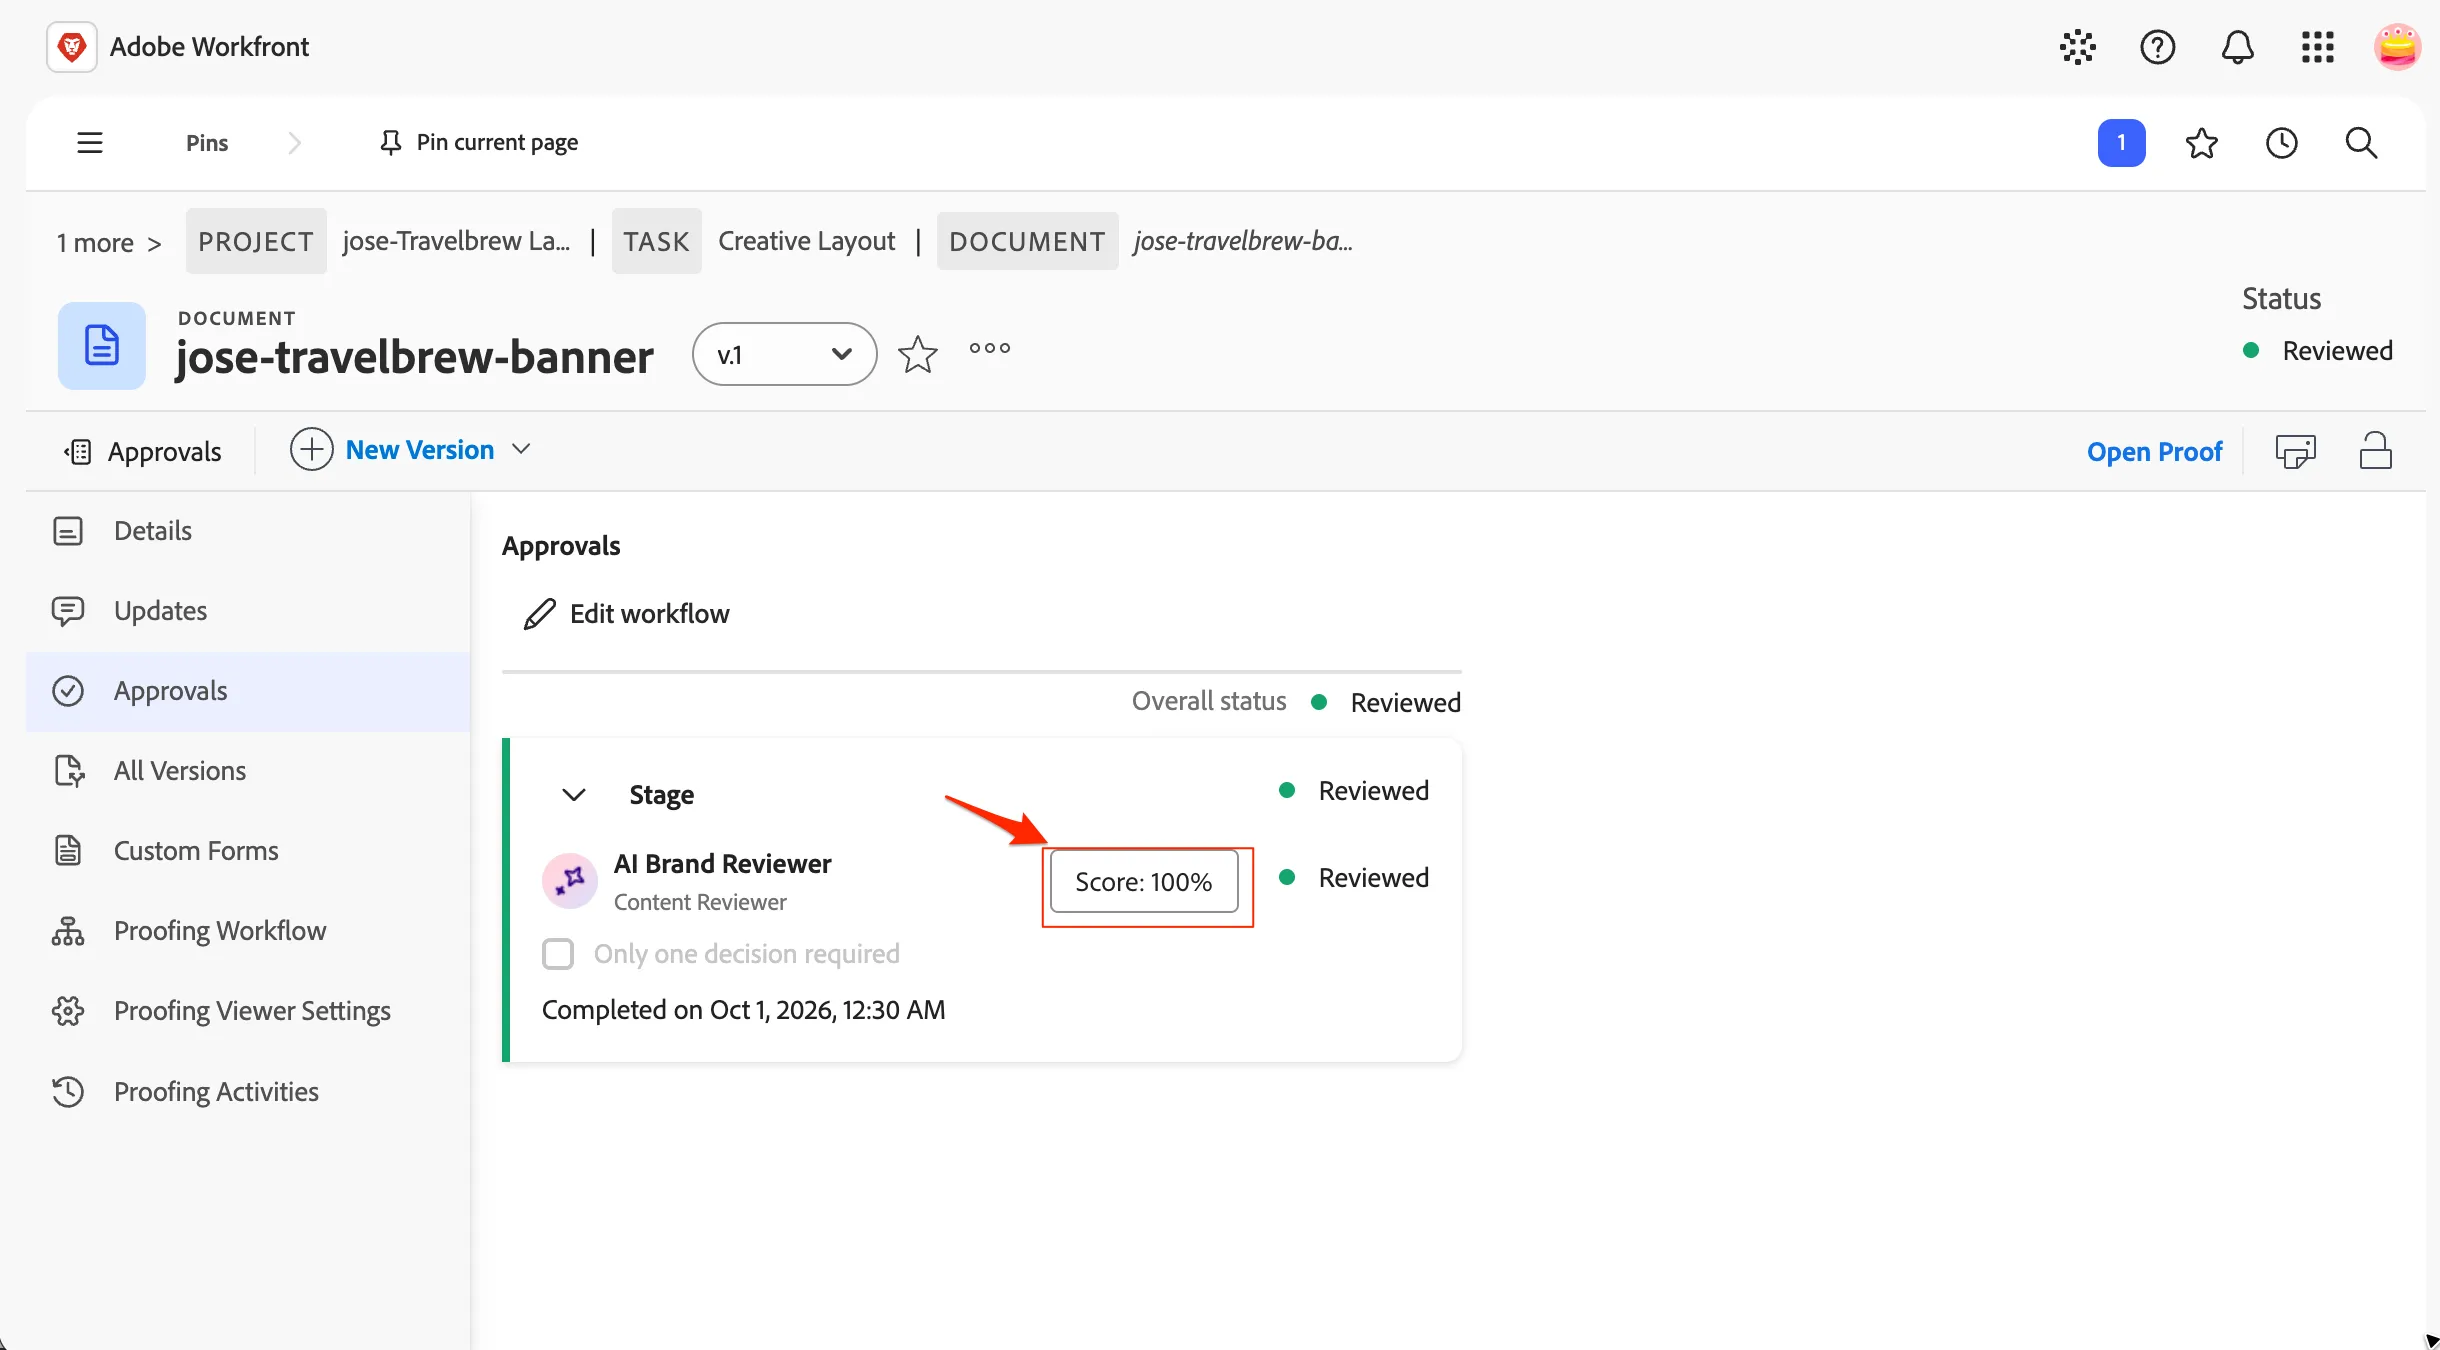Open the jose-Travelbrew La... project breadcrumb
This screenshot has height=1350, width=2440.
(457, 241)
